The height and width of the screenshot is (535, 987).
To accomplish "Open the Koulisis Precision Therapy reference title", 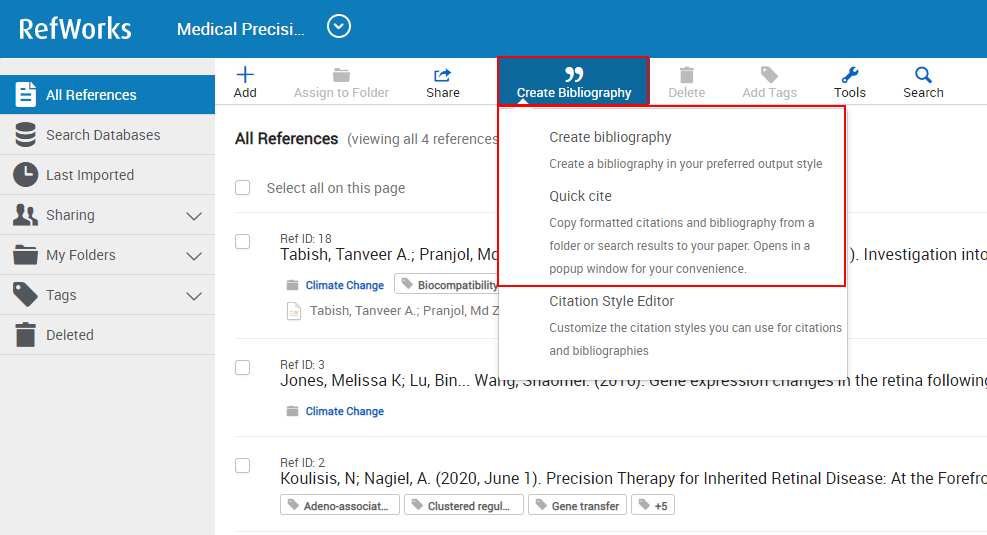I will click(x=632, y=479).
